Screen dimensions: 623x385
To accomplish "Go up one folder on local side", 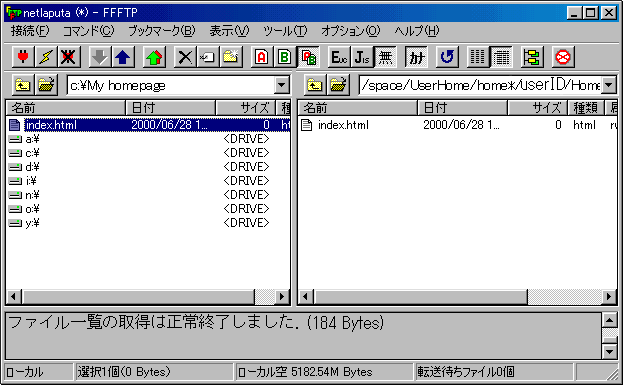I will (x=23, y=85).
